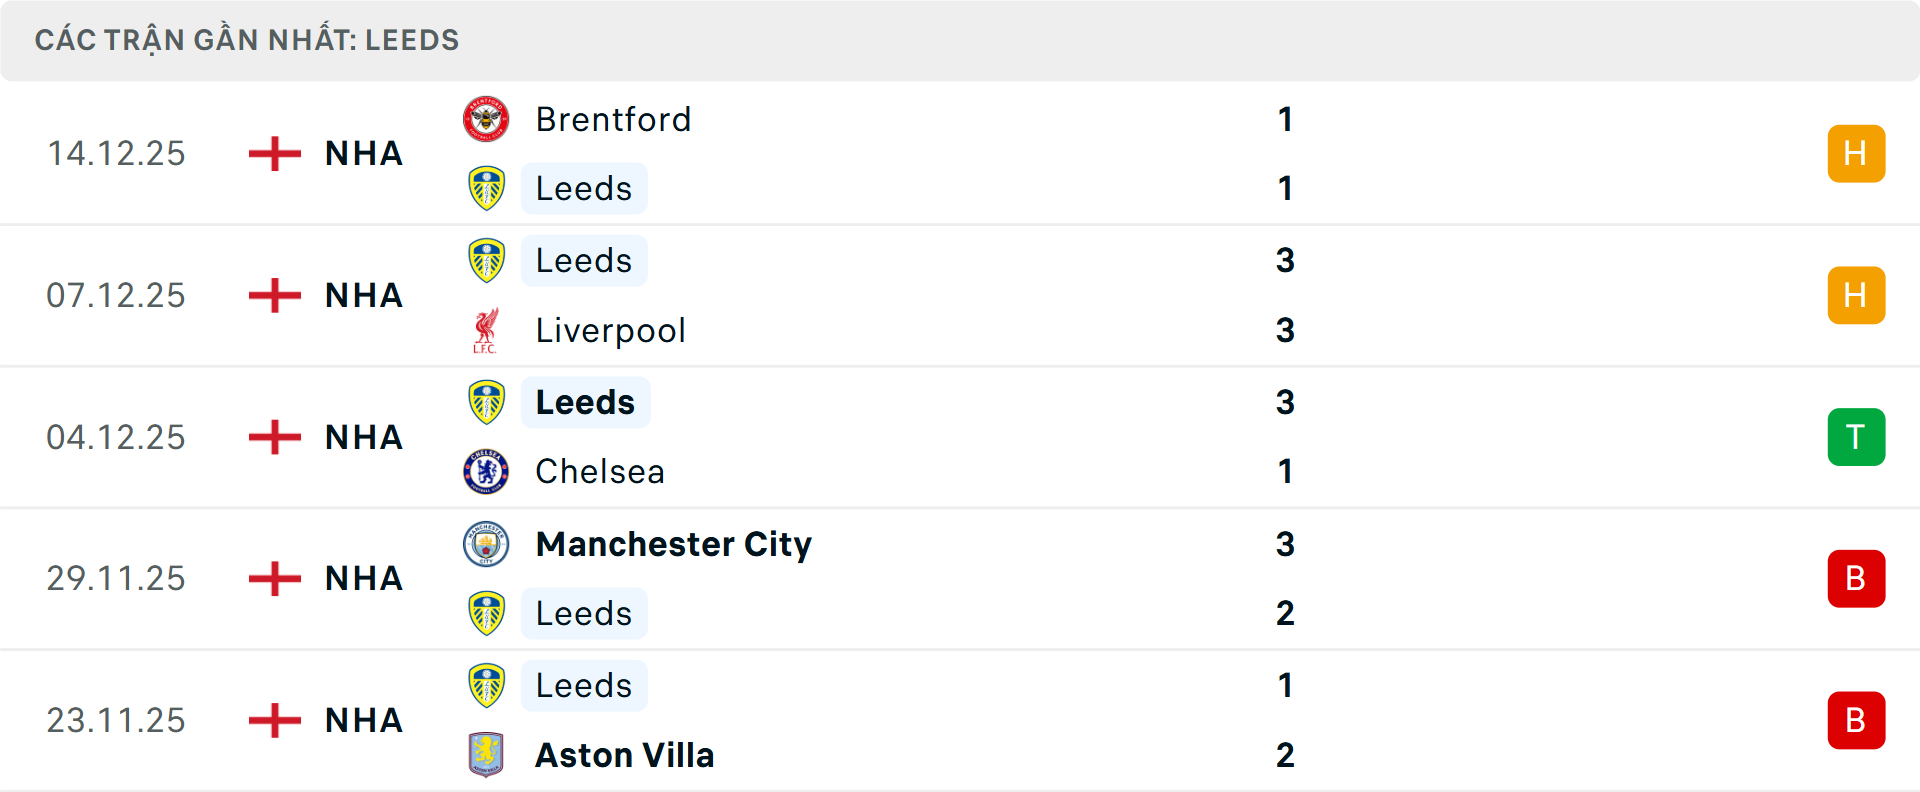Click the Aston Villa team name
Viewport: 1920px width, 792px height.
[625, 756]
